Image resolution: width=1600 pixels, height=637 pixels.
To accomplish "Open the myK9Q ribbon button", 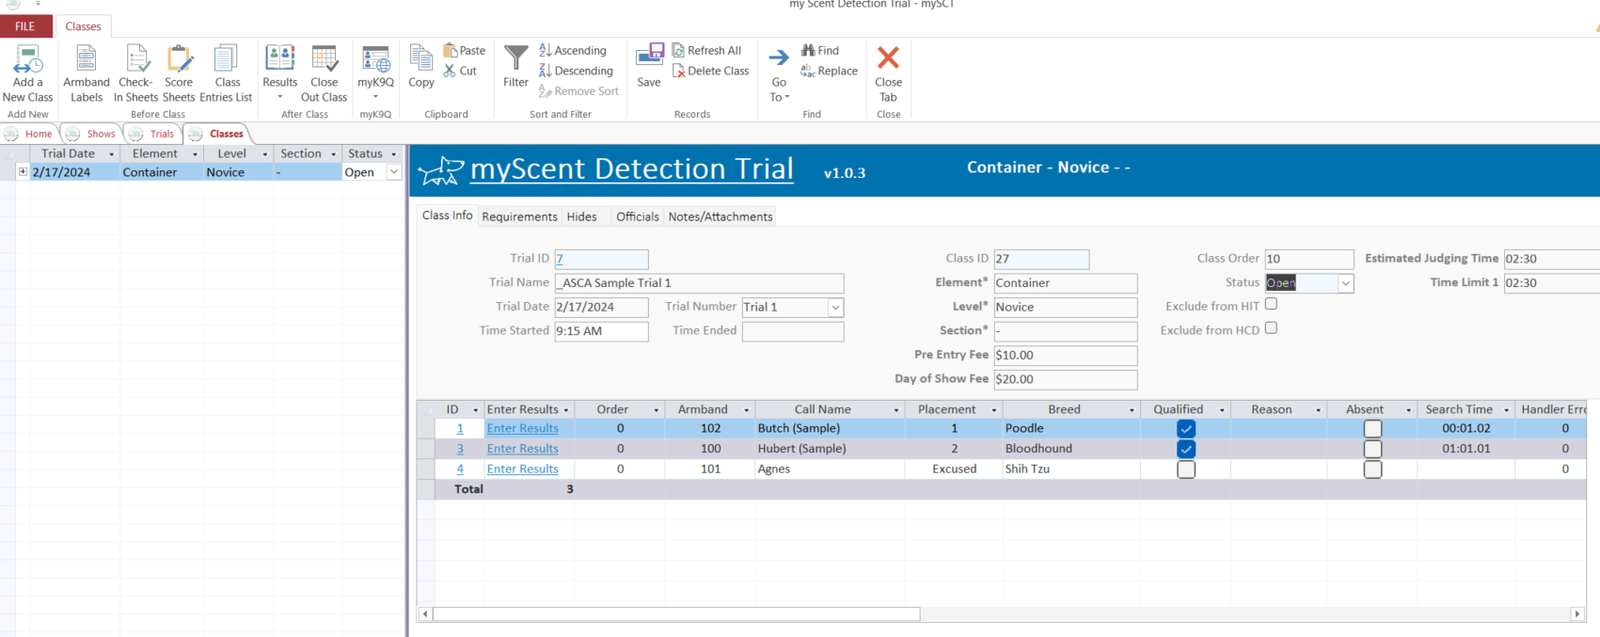I will tap(376, 73).
